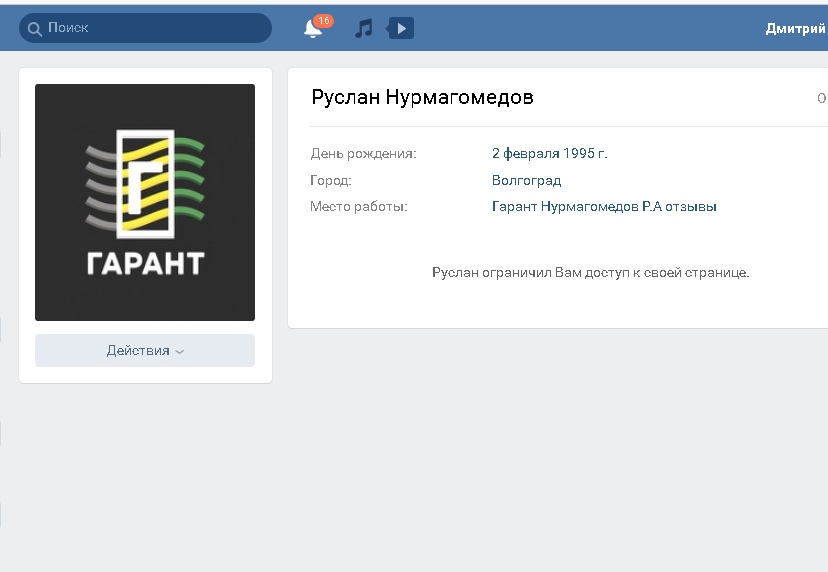Click the magnifying glass search icon
Screen dimensions: 828x572
click(x=34, y=28)
